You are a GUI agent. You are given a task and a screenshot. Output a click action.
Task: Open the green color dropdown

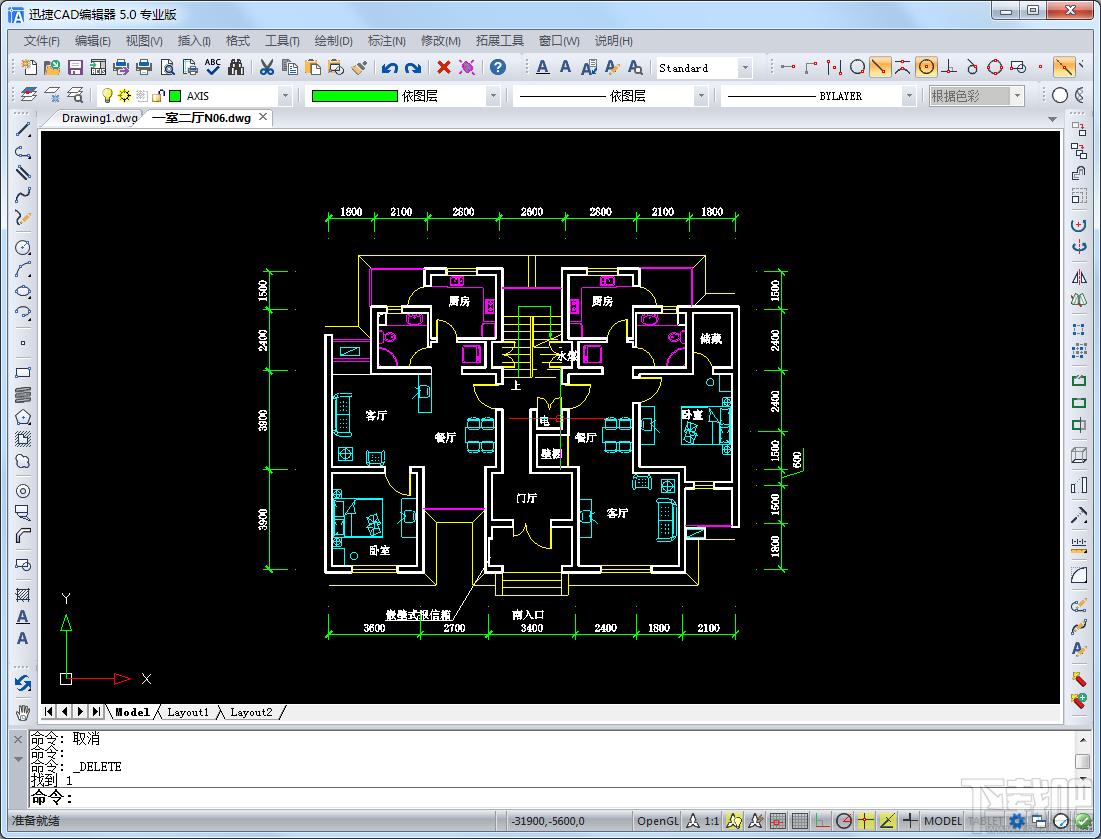pyautogui.click(x=492, y=95)
